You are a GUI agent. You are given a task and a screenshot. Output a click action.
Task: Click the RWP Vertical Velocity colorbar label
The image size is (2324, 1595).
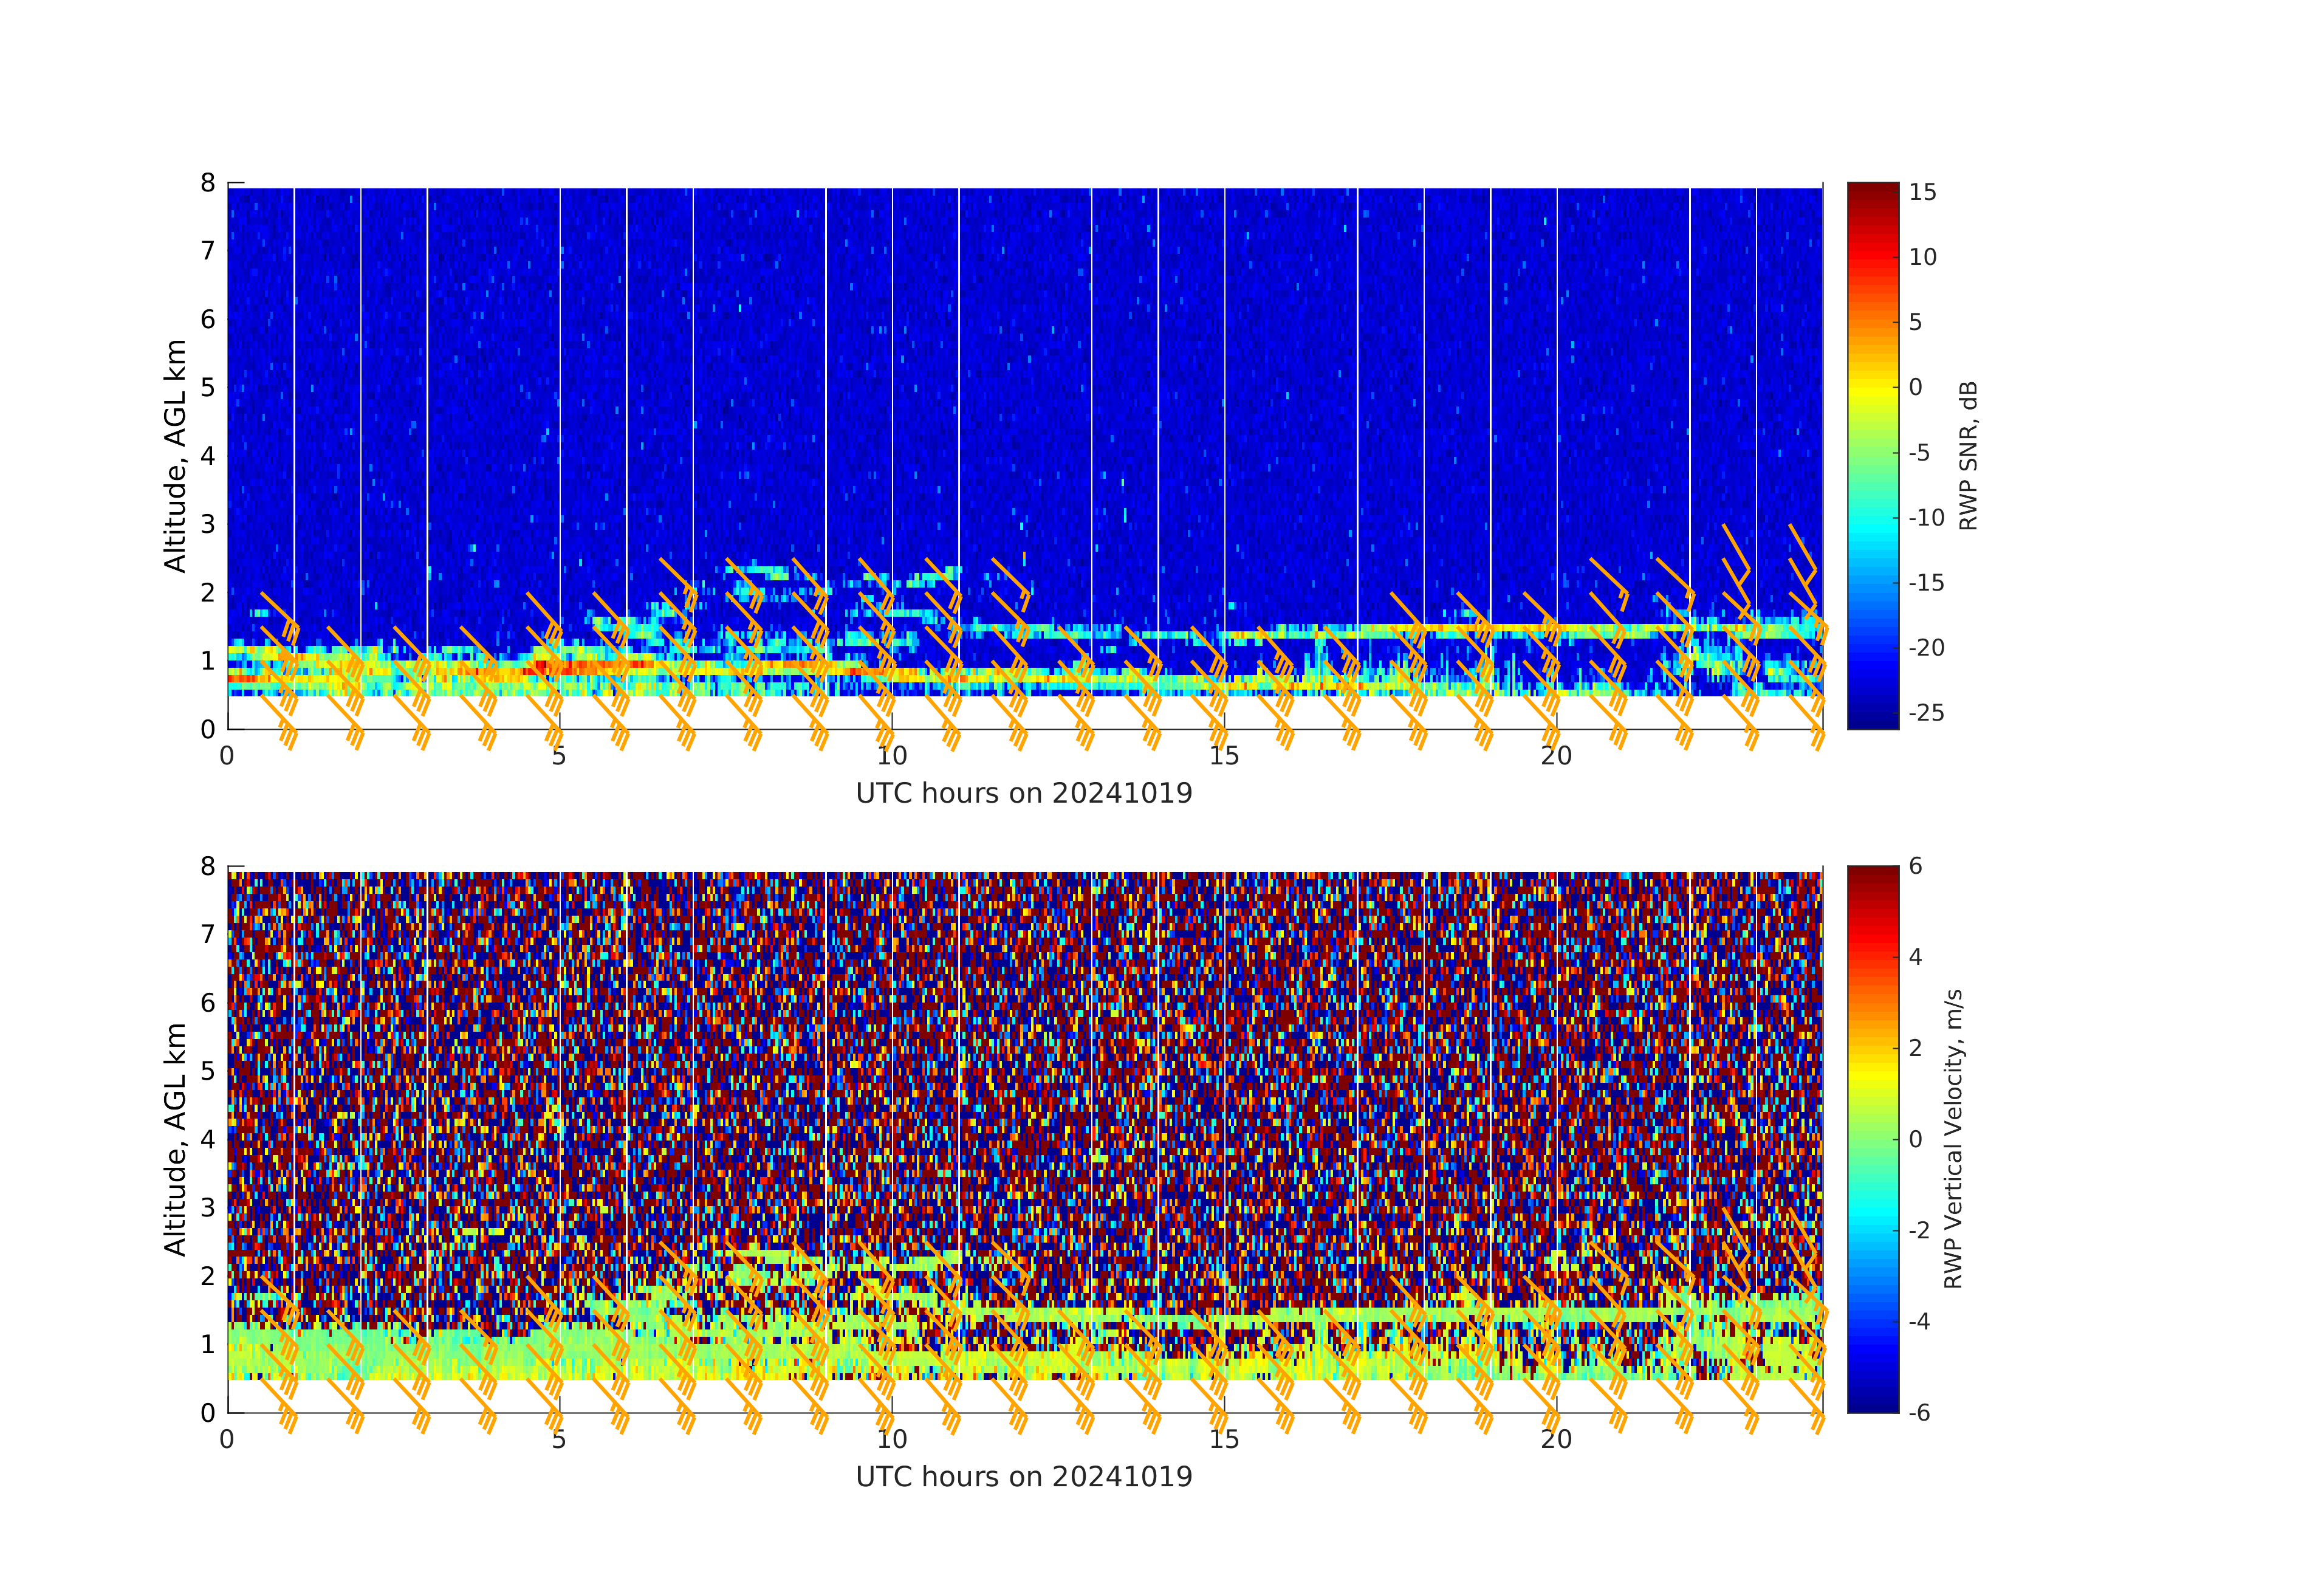tap(1953, 1138)
